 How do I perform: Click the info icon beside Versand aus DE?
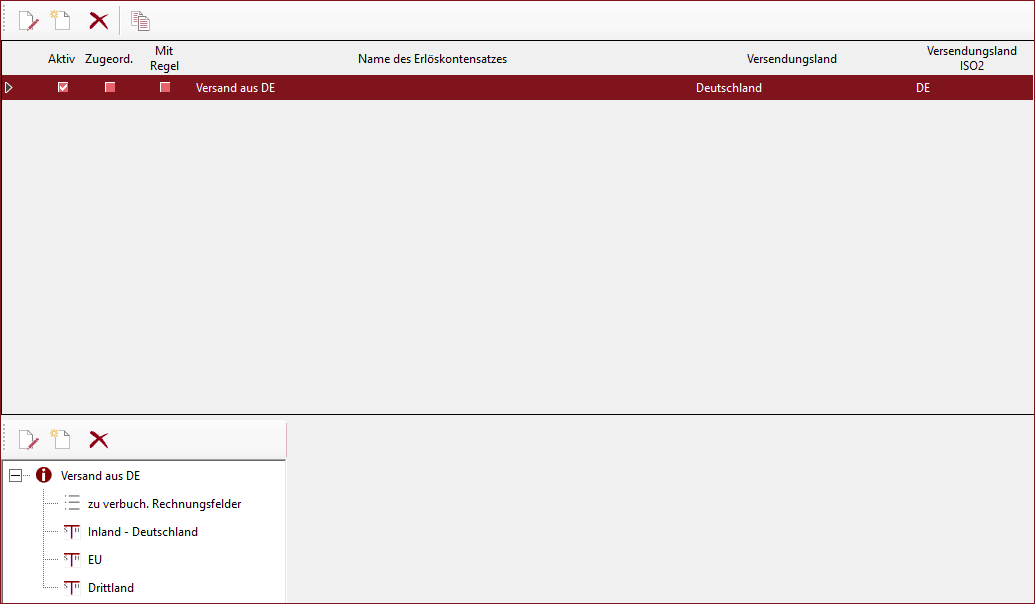coord(43,476)
